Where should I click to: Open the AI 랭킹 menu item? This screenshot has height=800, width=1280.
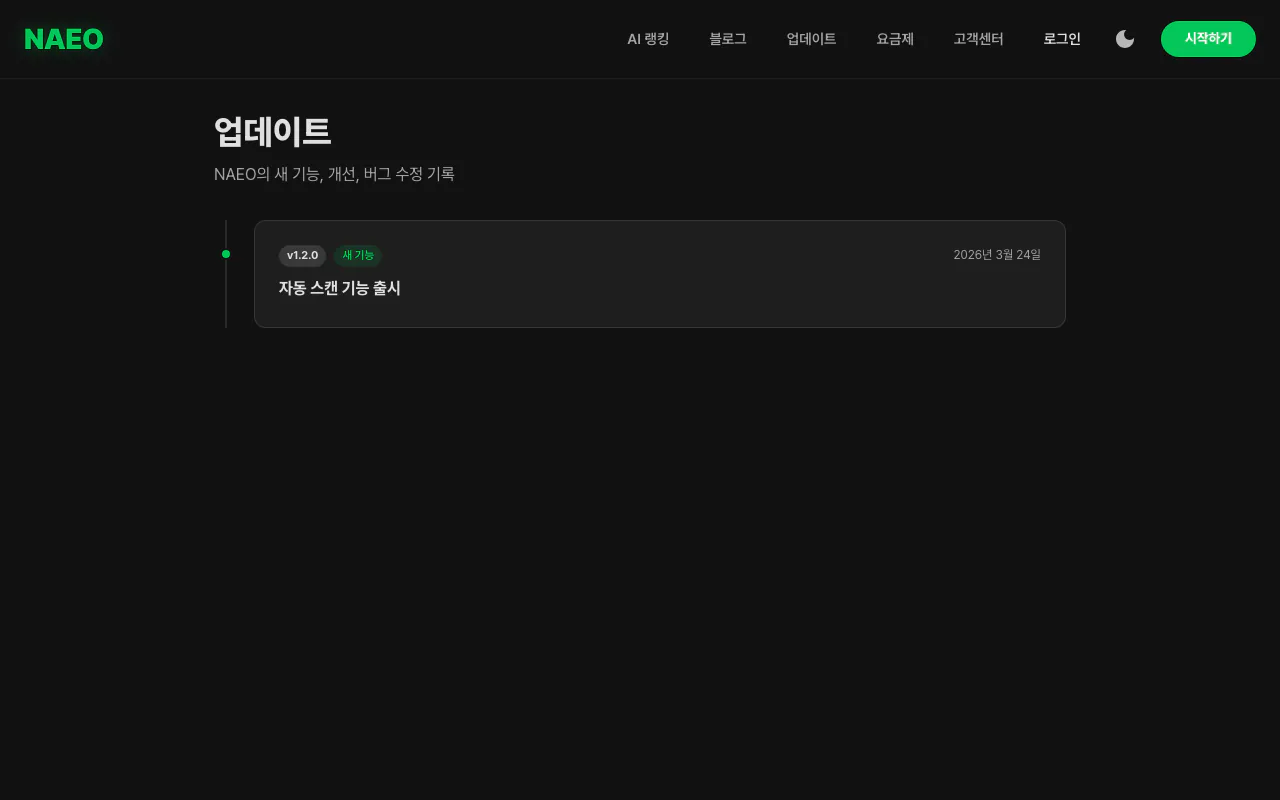648,39
